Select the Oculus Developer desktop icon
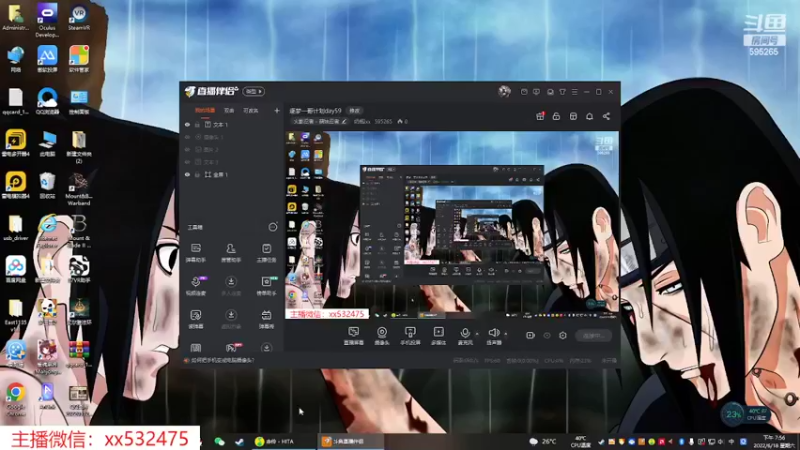Viewport: 800px width, 450px height. 47,20
